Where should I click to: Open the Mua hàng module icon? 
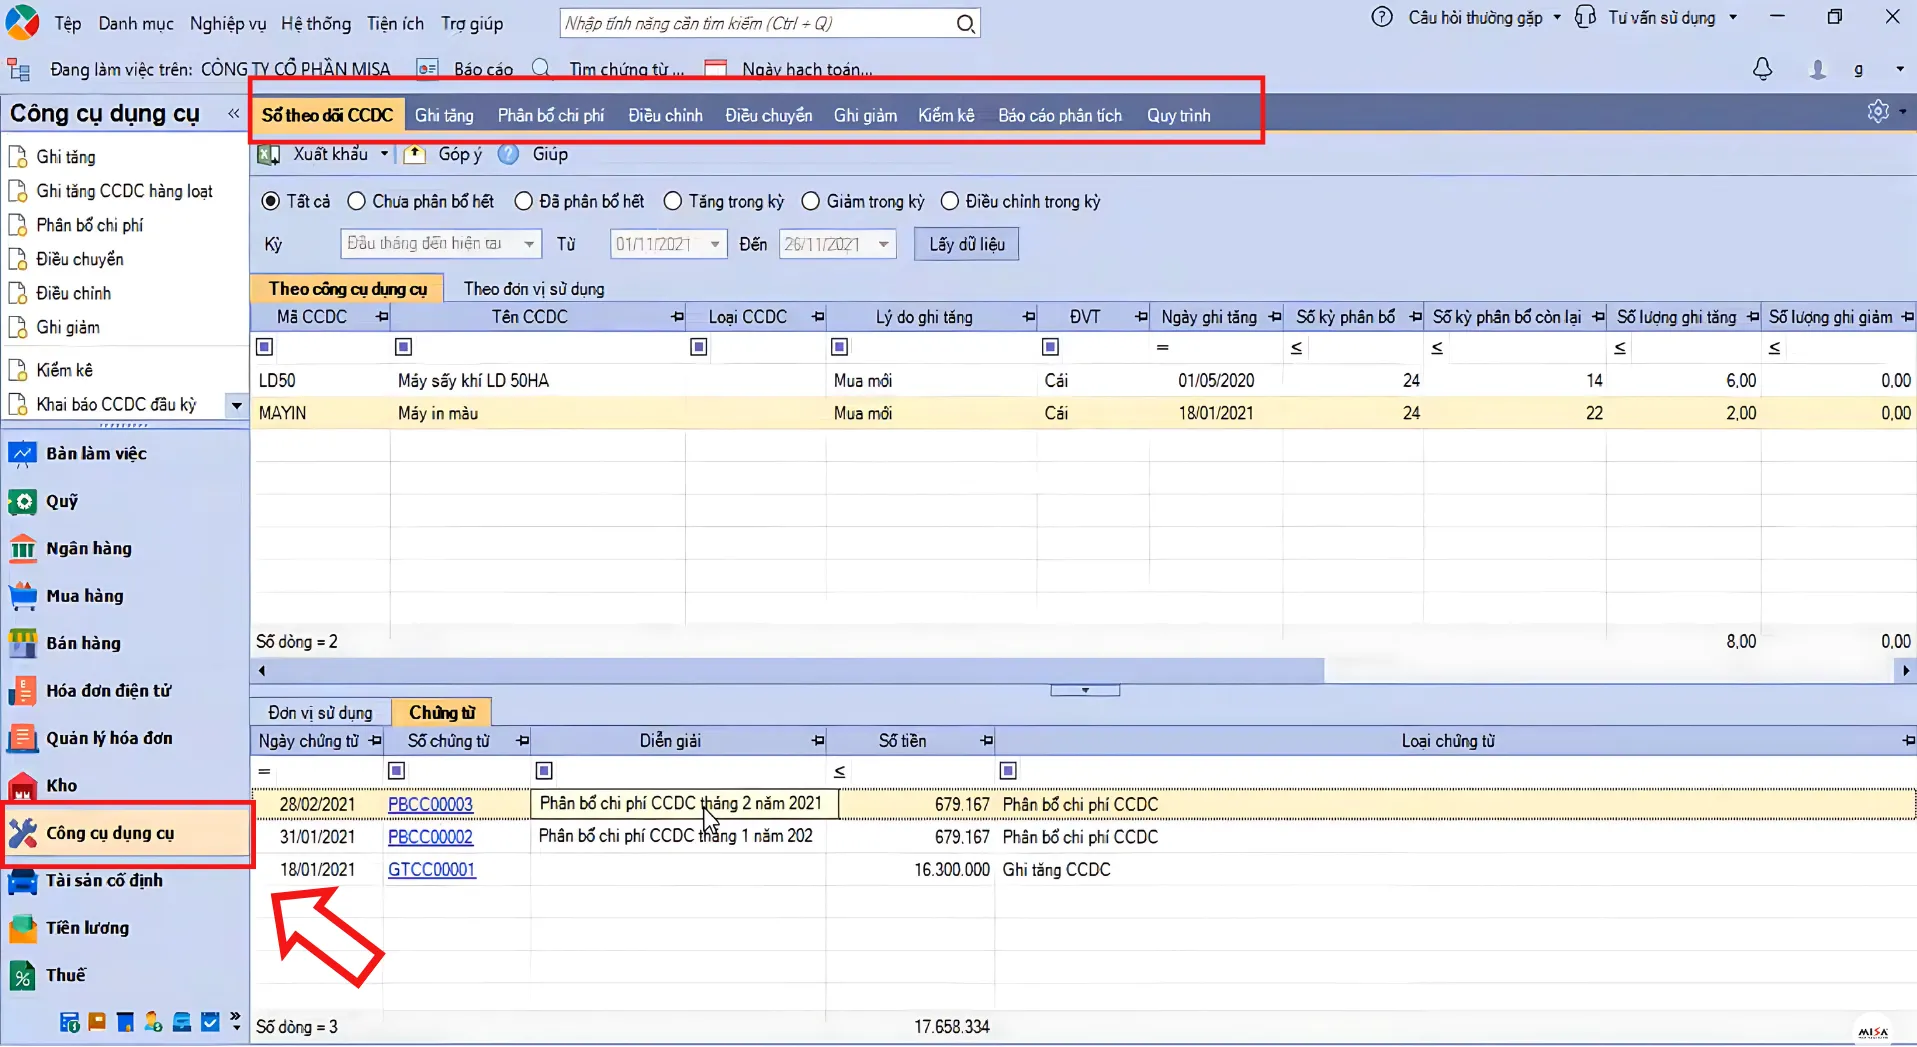[x=22, y=596]
